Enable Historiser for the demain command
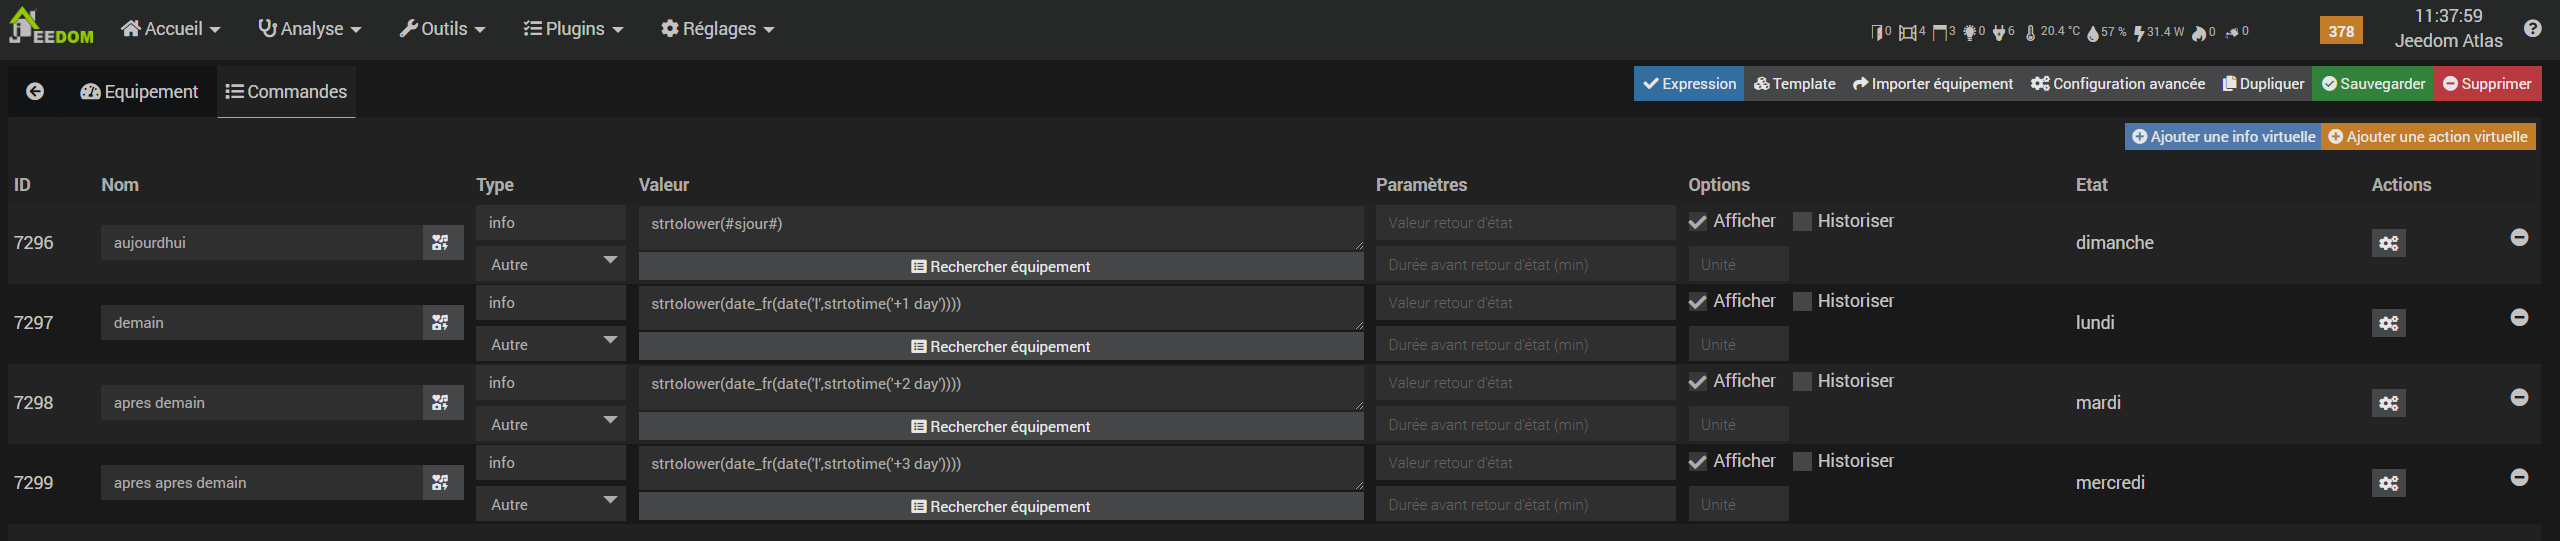 (1802, 302)
